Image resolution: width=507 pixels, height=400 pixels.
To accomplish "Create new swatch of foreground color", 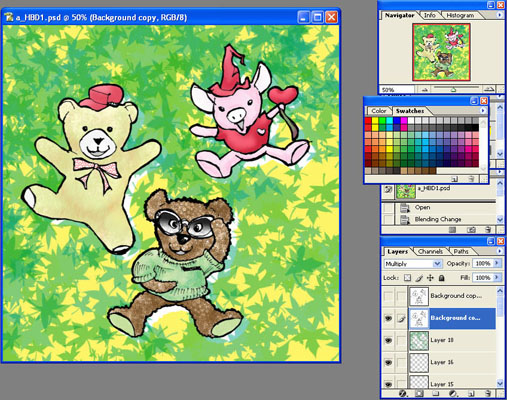I will [454, 179].
